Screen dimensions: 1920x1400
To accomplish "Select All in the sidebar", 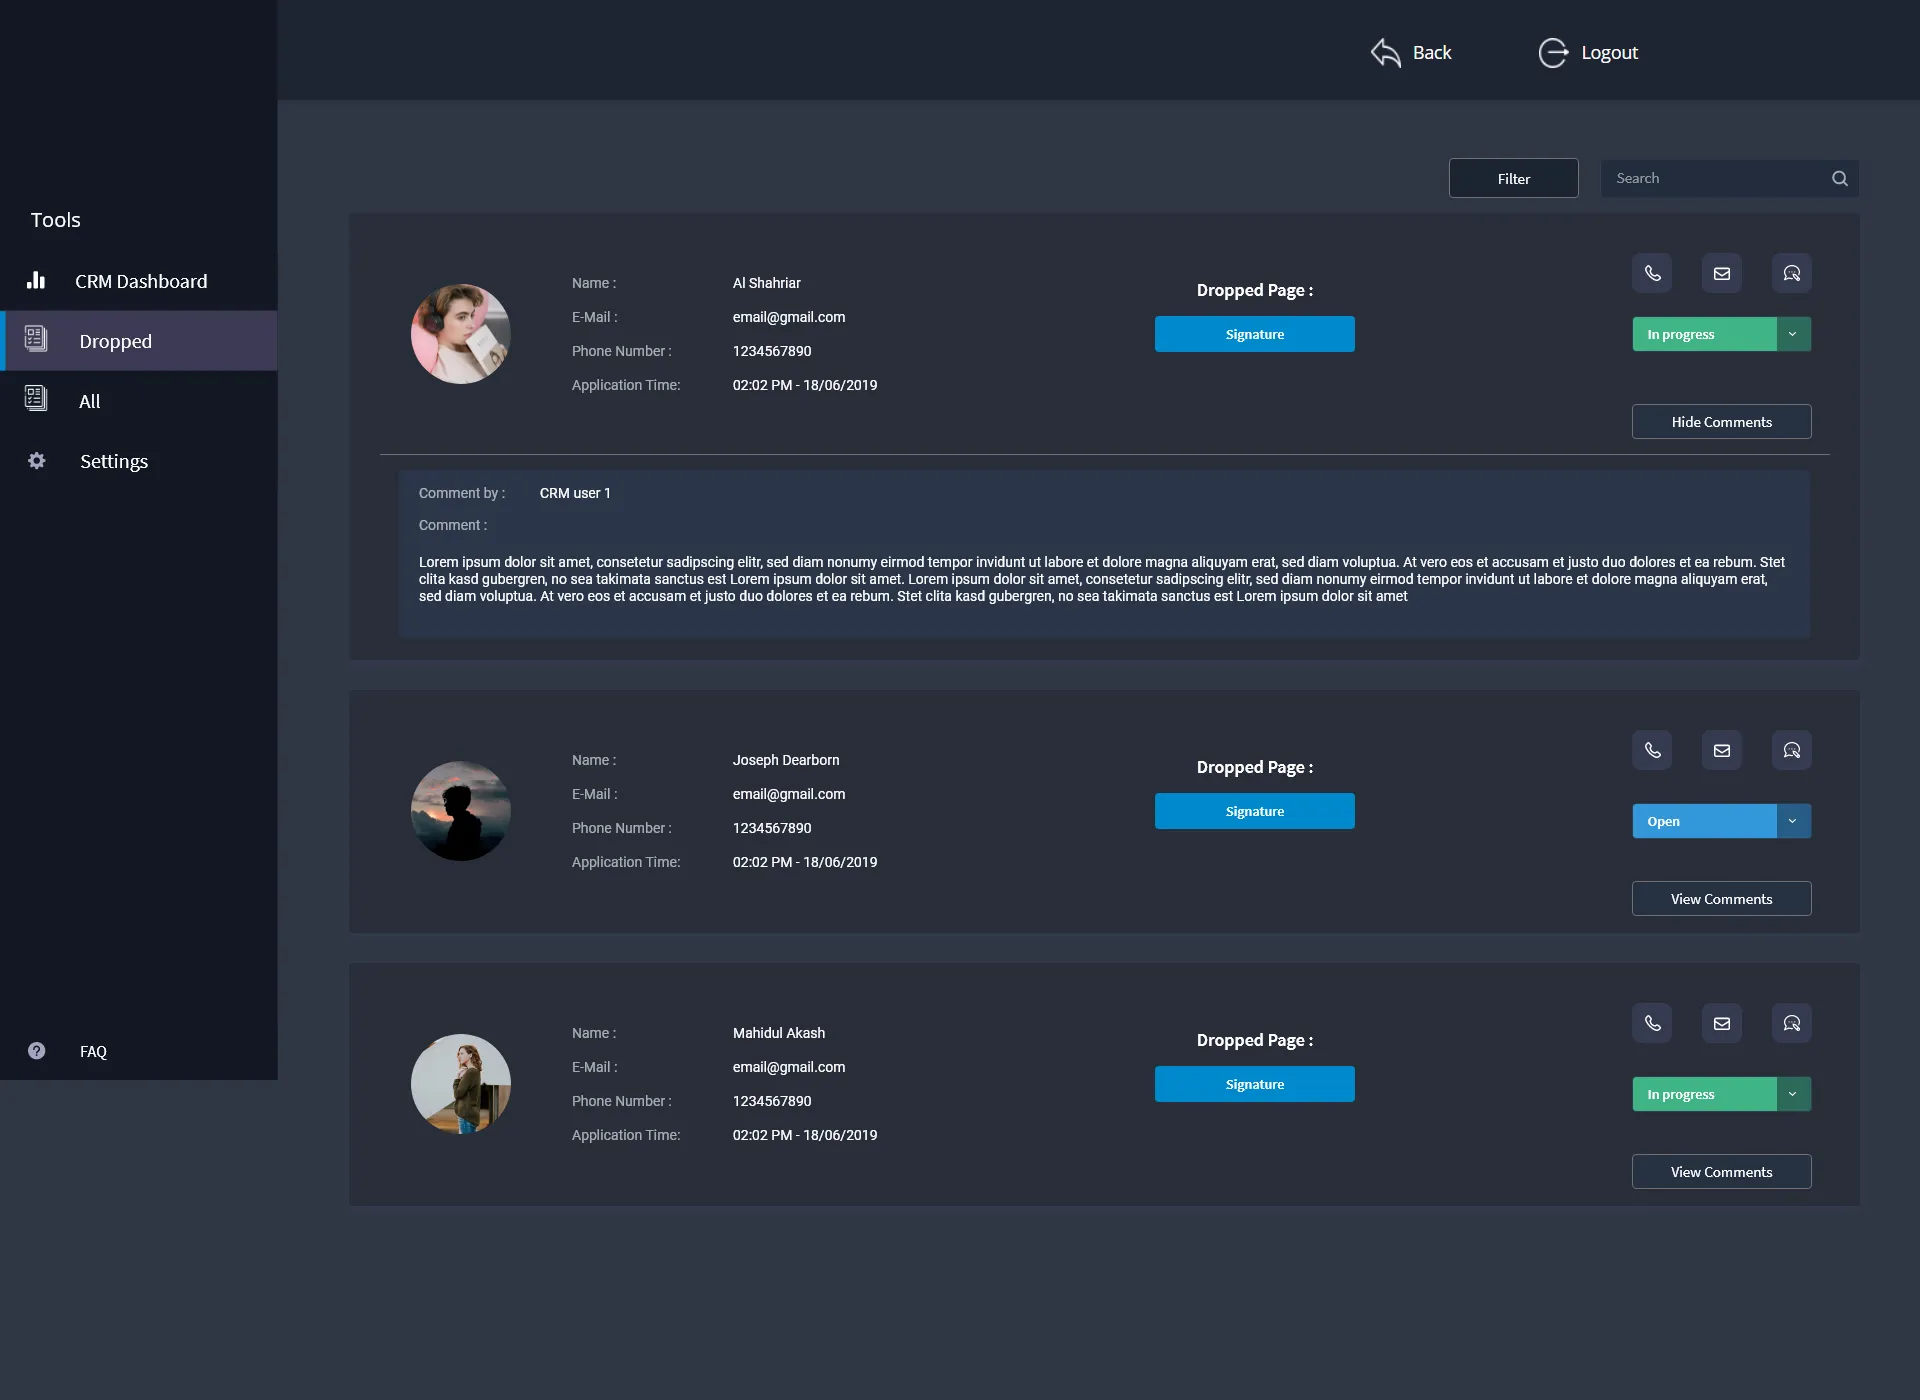I will coord(90,401).
